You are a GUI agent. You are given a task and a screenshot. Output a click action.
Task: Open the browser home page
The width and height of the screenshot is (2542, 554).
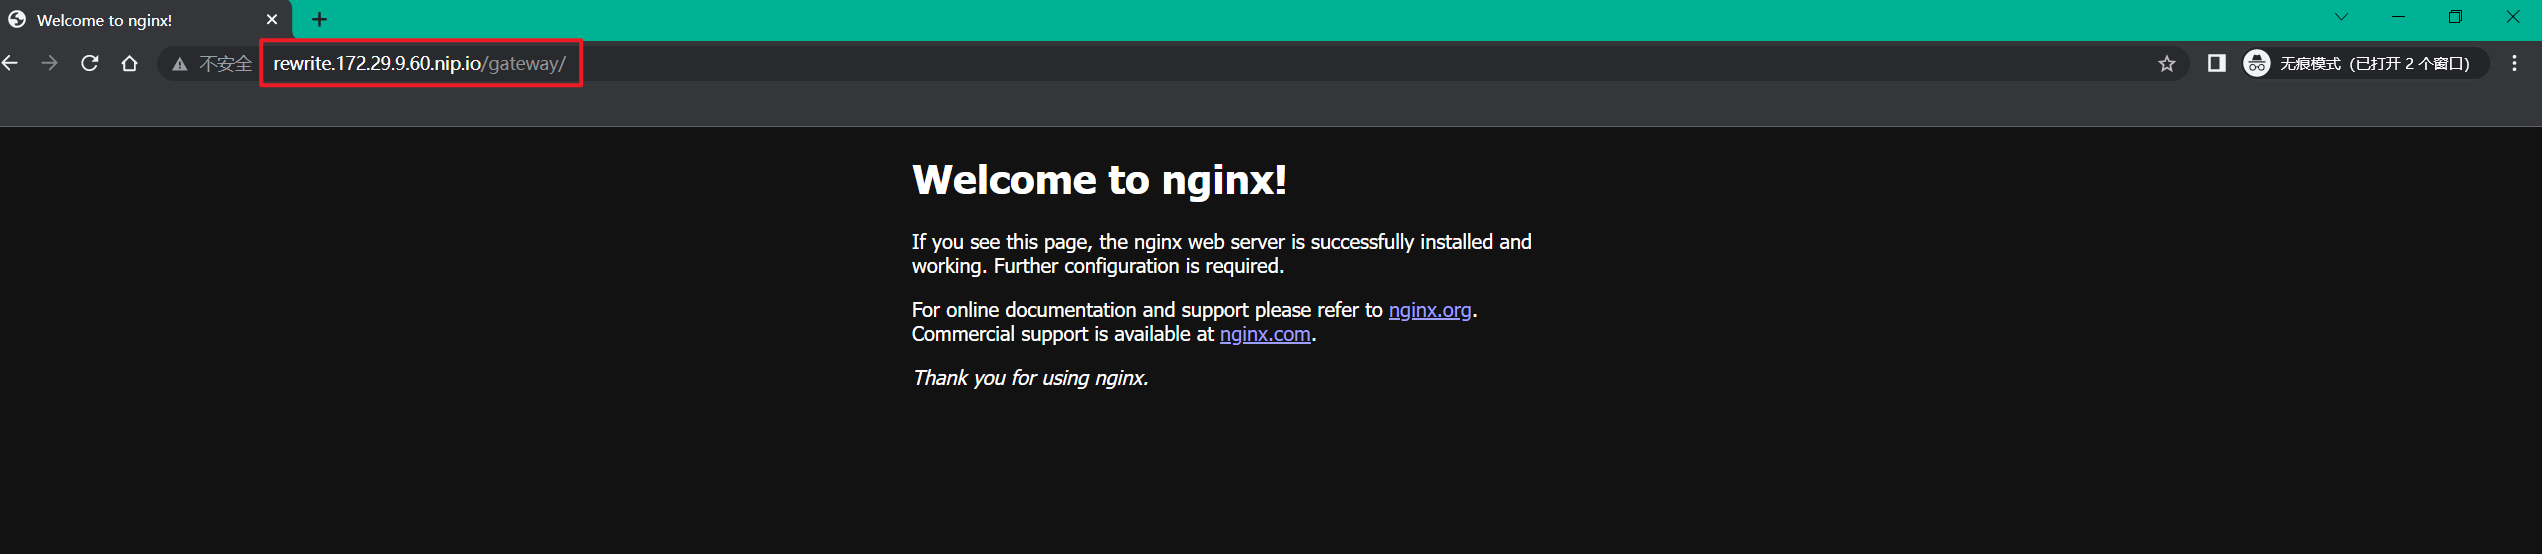coord(130,64)
